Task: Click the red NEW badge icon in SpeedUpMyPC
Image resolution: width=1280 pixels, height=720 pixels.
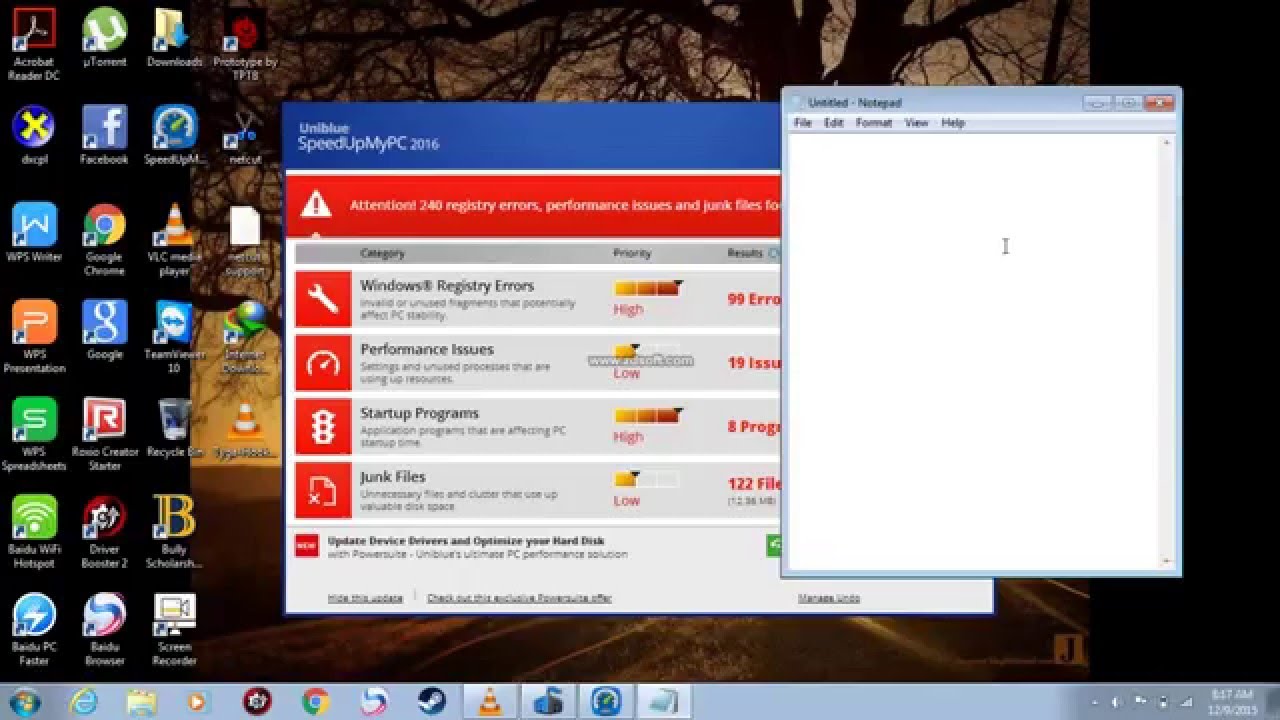Action: tap(306, 546)
